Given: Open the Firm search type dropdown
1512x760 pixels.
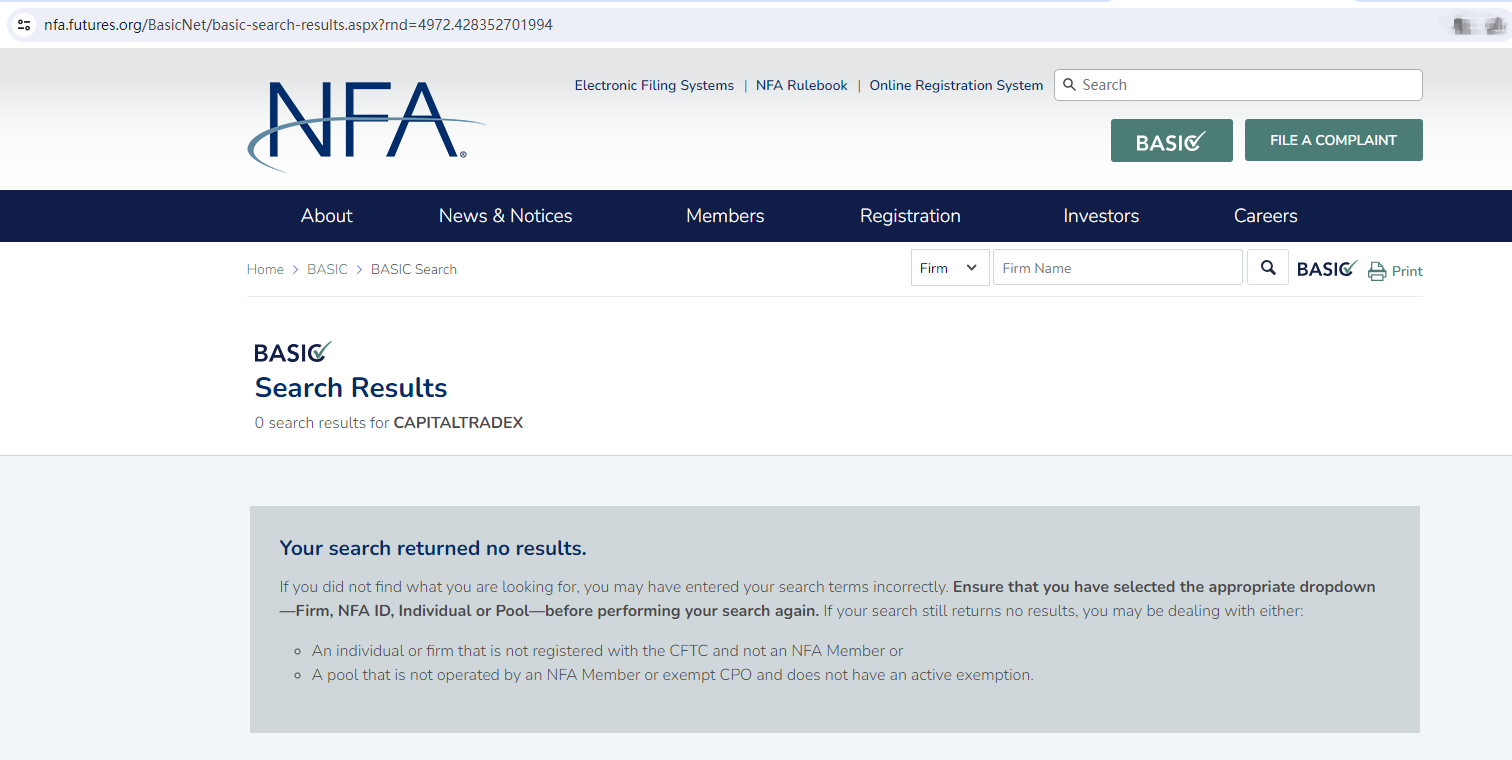Looking at the screenshot, I should click(x=950, y=268).
